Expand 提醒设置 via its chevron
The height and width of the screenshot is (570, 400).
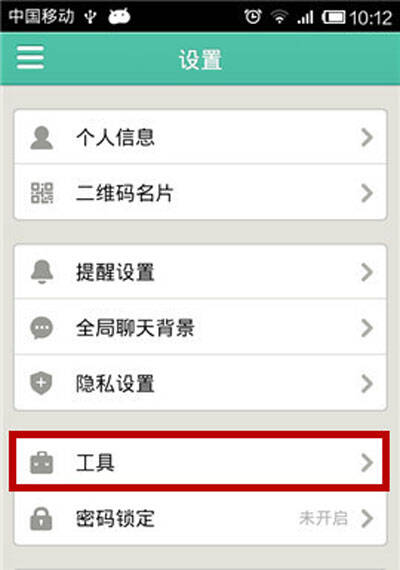tap(367, 272)
